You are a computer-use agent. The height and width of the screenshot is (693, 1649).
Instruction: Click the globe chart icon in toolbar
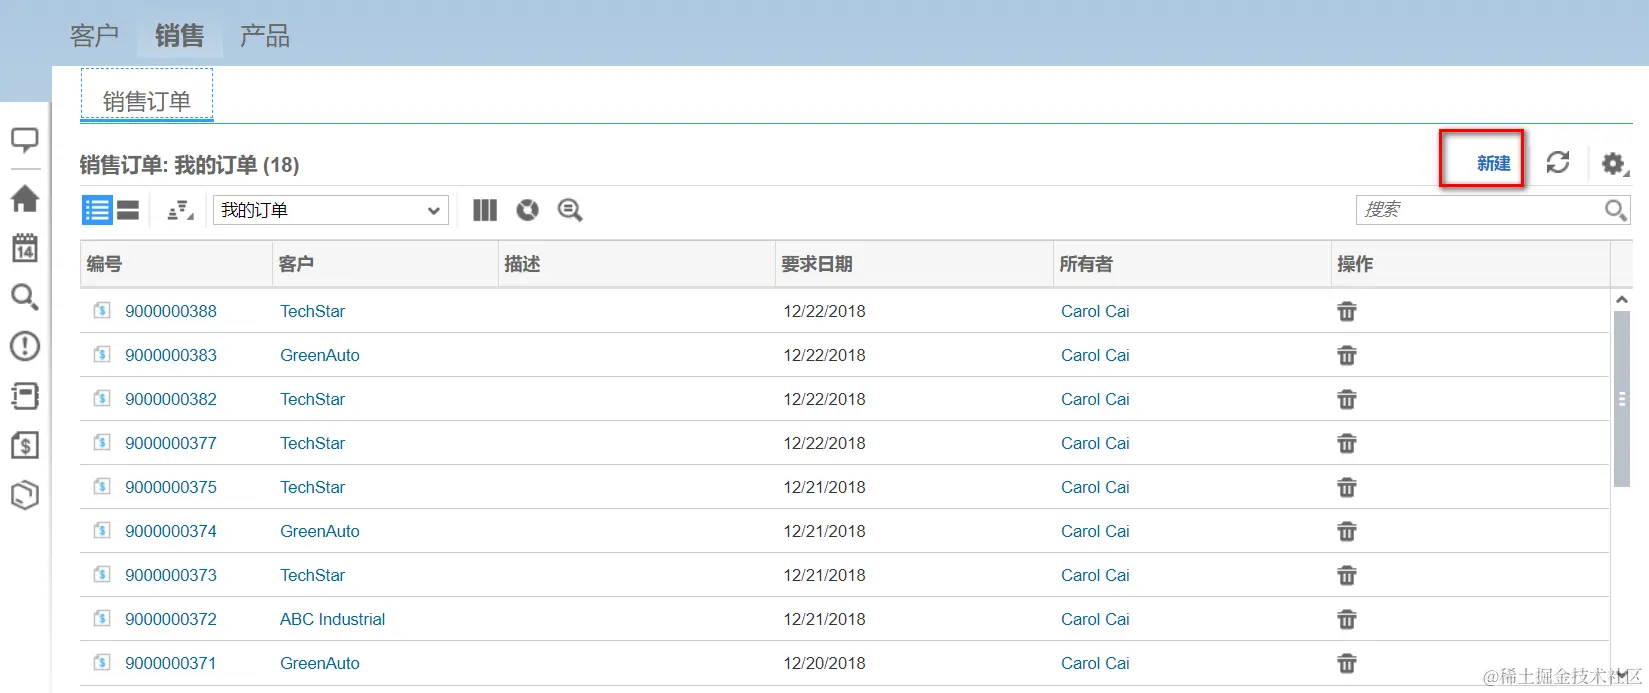click(x=527, y=210)
